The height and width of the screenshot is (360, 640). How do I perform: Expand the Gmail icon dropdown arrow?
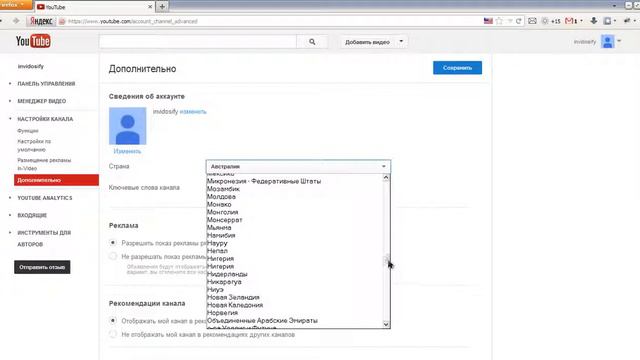[x=581, y=21]
